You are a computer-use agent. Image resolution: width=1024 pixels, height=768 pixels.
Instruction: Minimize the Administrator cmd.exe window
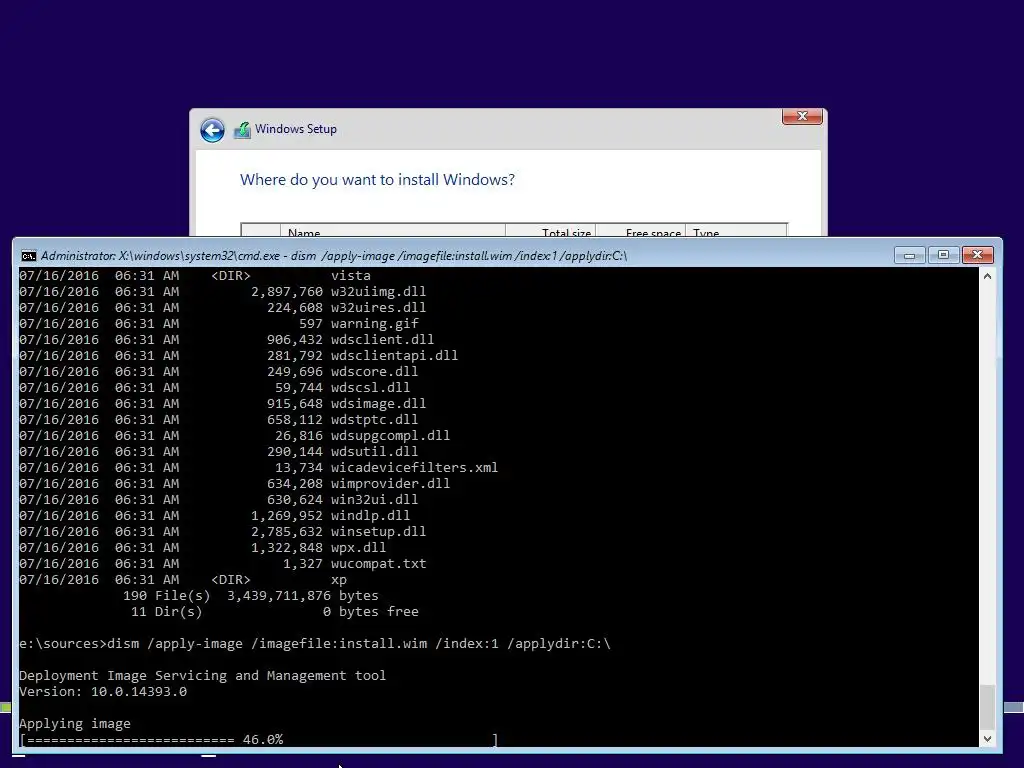pyautogui.click(x=909, y=255)
